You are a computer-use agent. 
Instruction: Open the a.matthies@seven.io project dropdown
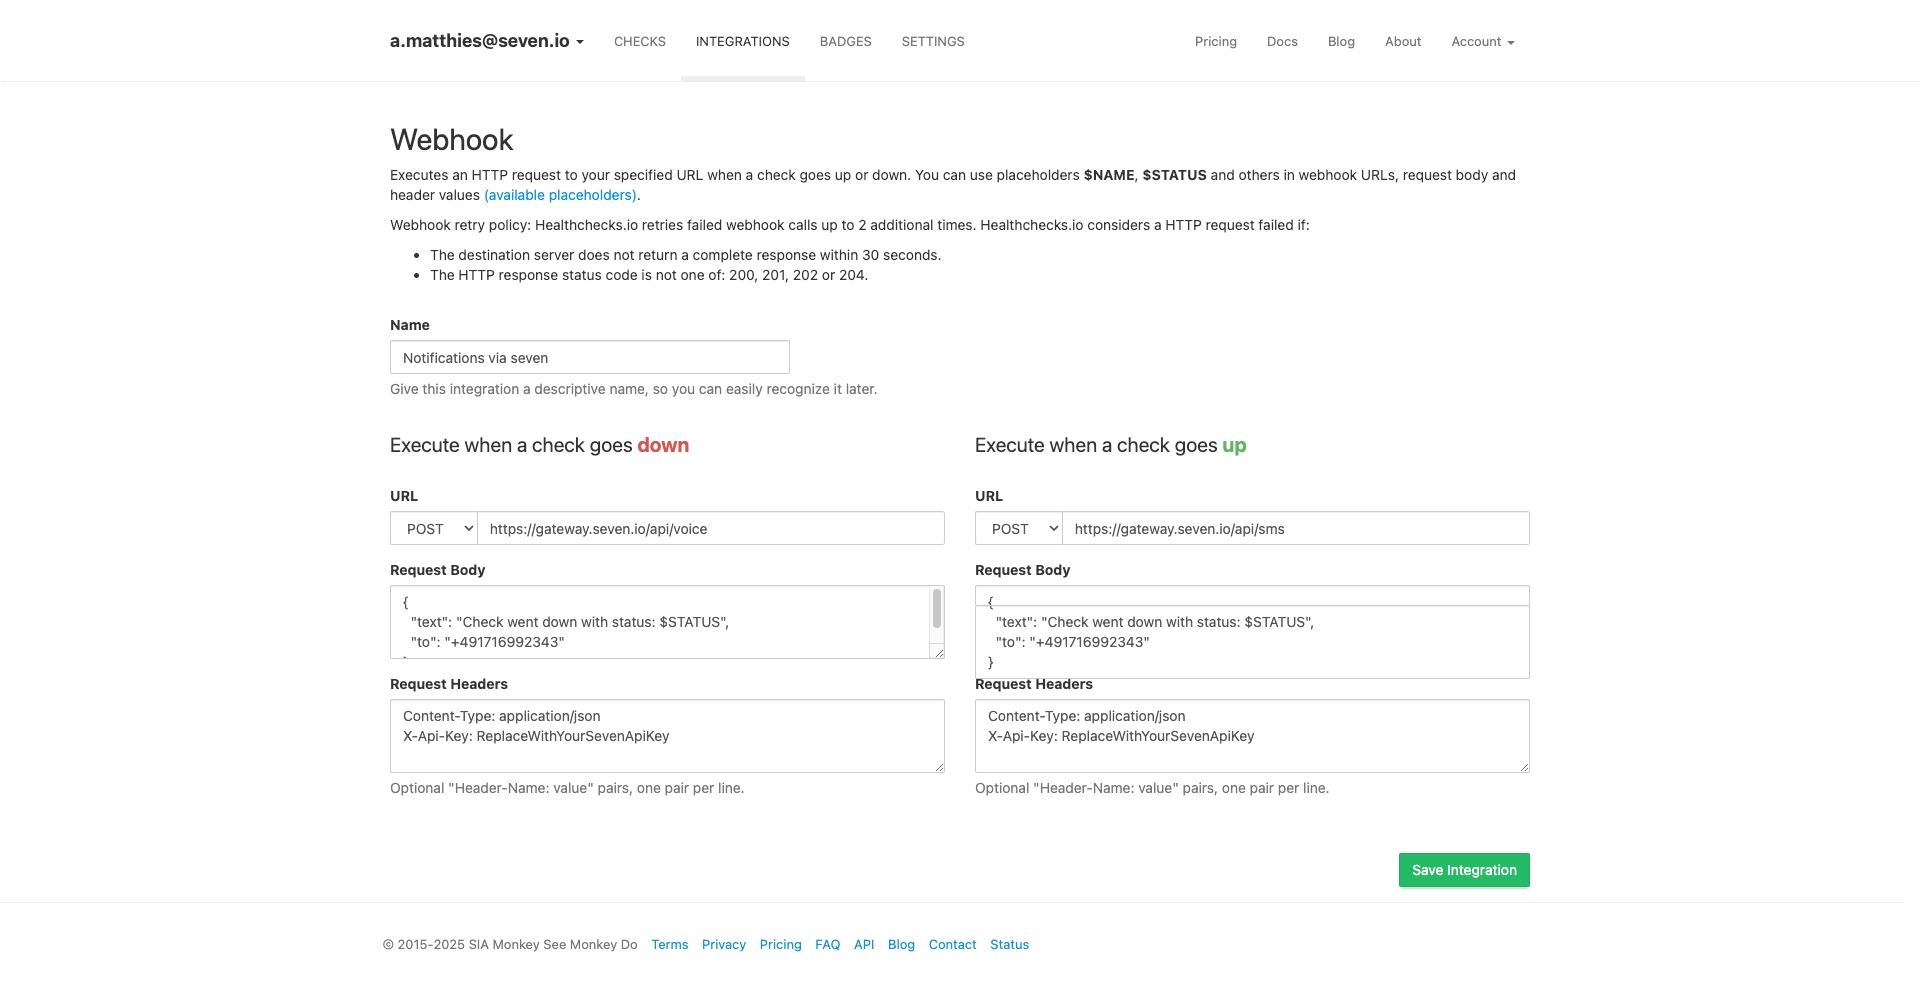pos(486,41)
